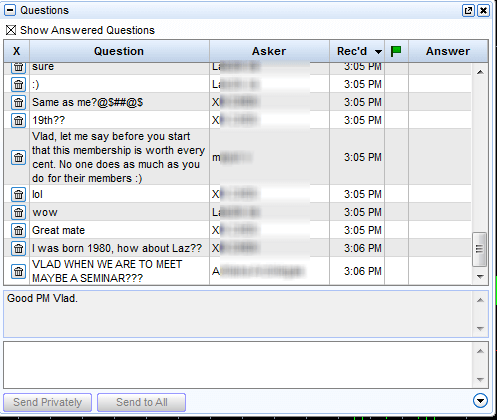
Task: Click trash icon beside '19th??' question
Action: click(18, 120)
